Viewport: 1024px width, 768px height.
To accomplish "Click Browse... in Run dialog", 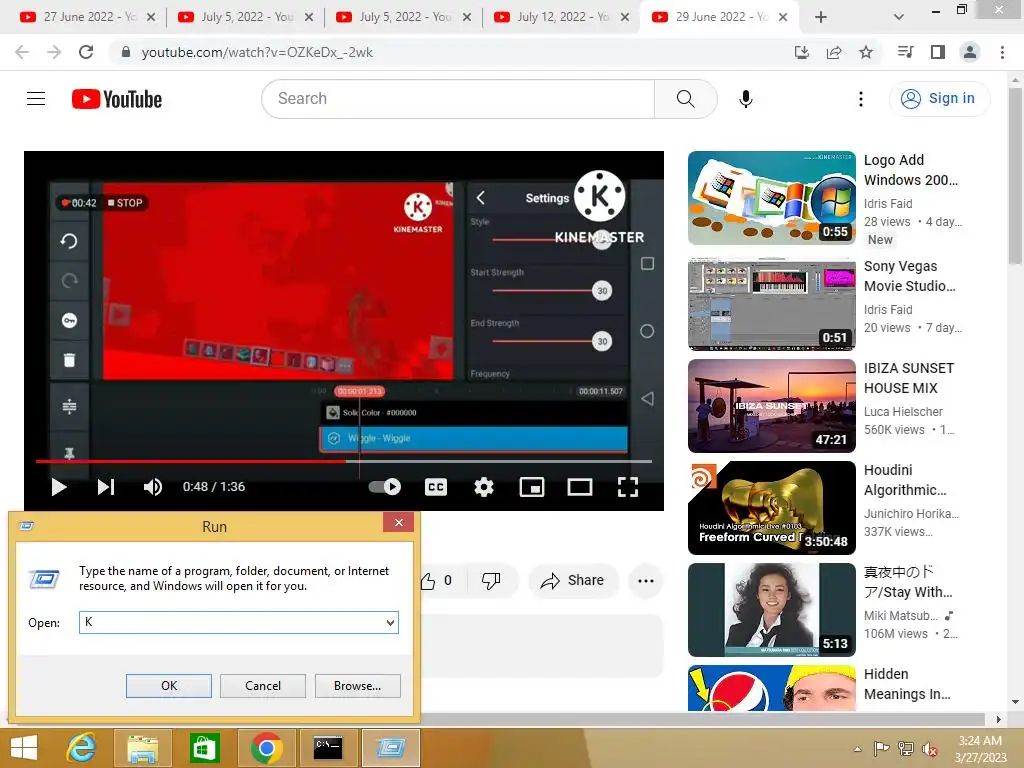I will (357, 686).
